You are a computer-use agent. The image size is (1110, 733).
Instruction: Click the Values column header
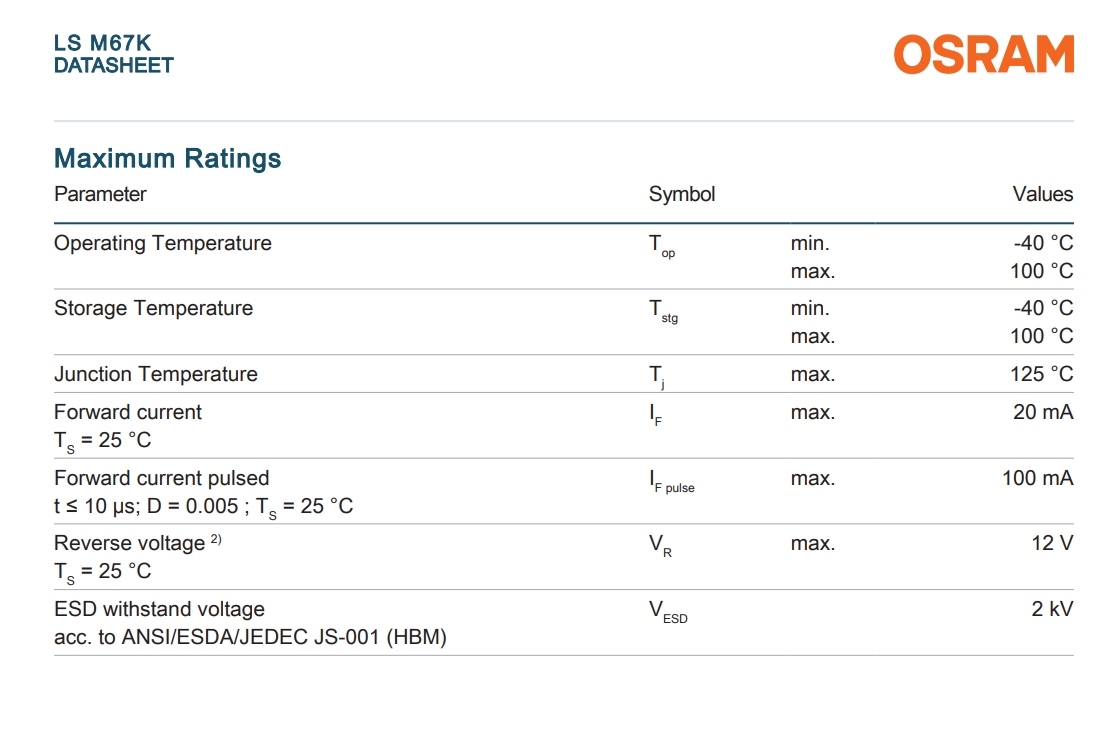click(1043, 194)
